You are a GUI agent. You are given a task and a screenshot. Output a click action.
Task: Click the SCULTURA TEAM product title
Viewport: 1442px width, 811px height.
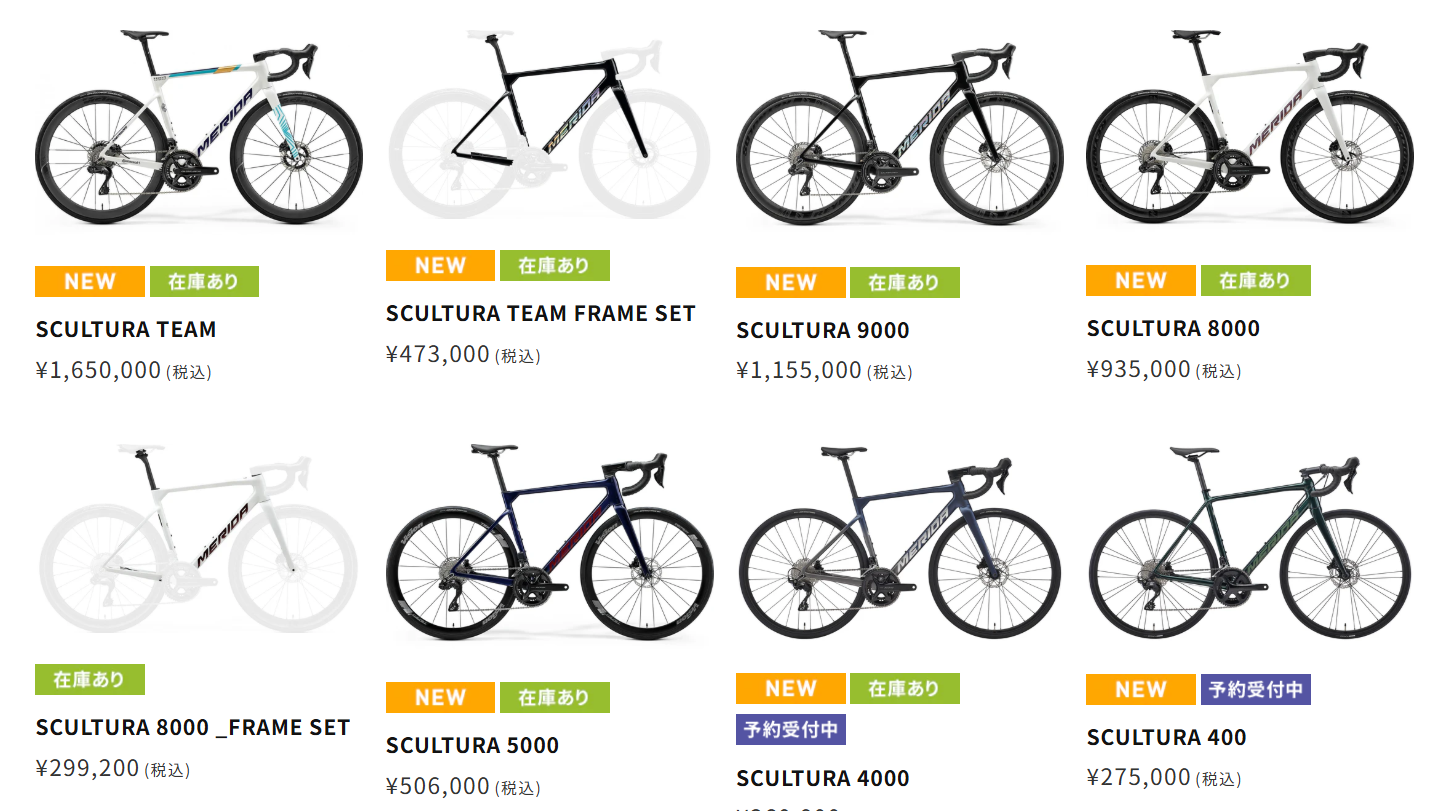click(x=126, y=329)
